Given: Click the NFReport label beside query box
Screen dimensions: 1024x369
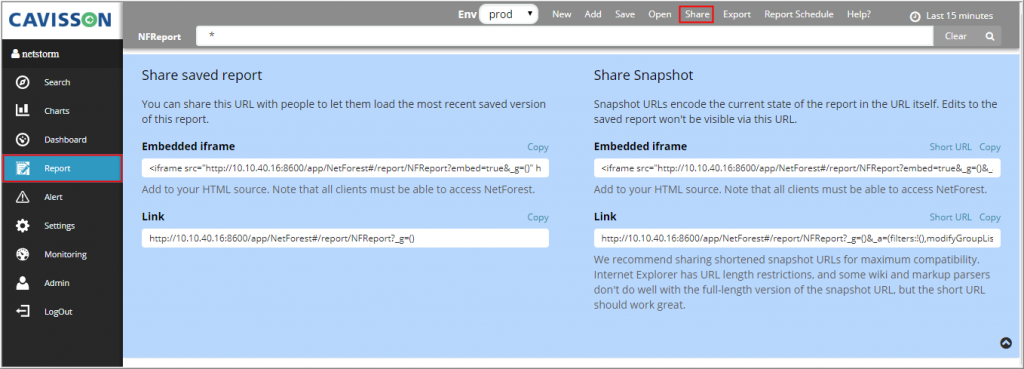Looking at the screenshot, I should tap(159, 37).
